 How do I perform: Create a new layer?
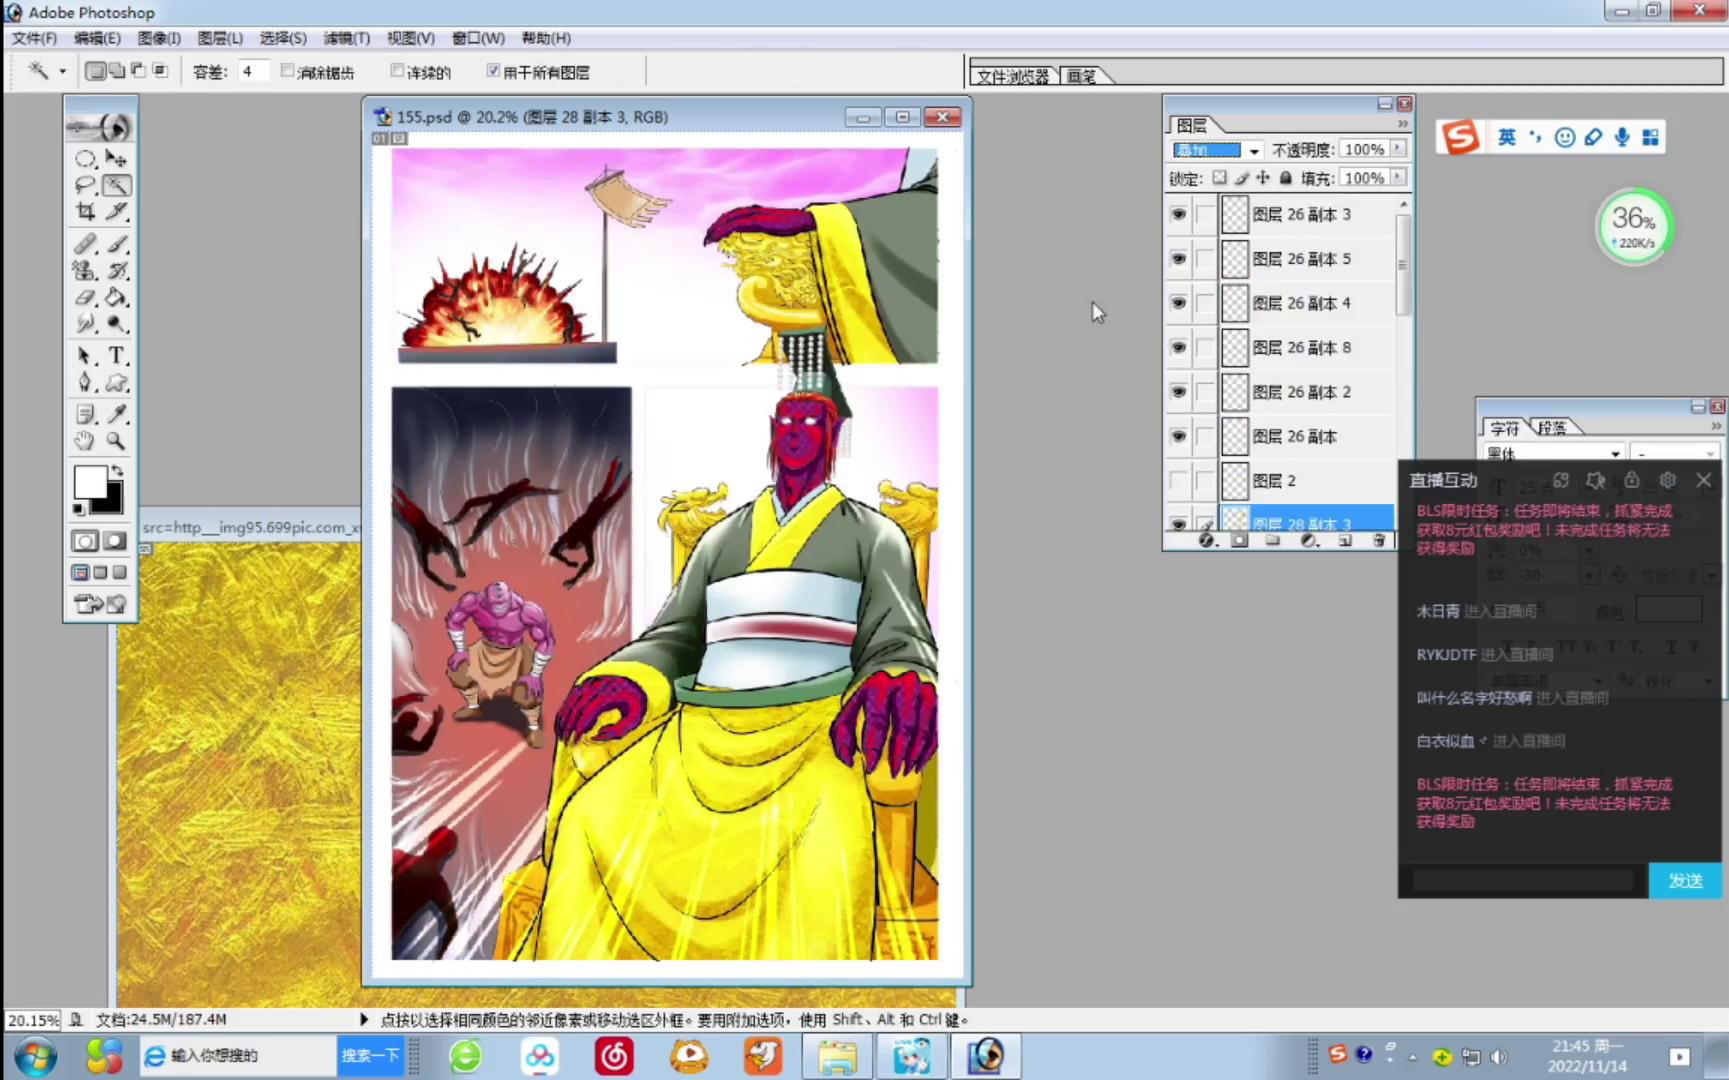[x=1345, y=540]
